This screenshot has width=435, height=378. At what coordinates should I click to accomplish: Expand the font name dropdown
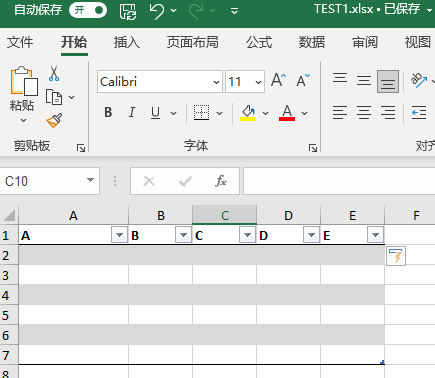216,82
